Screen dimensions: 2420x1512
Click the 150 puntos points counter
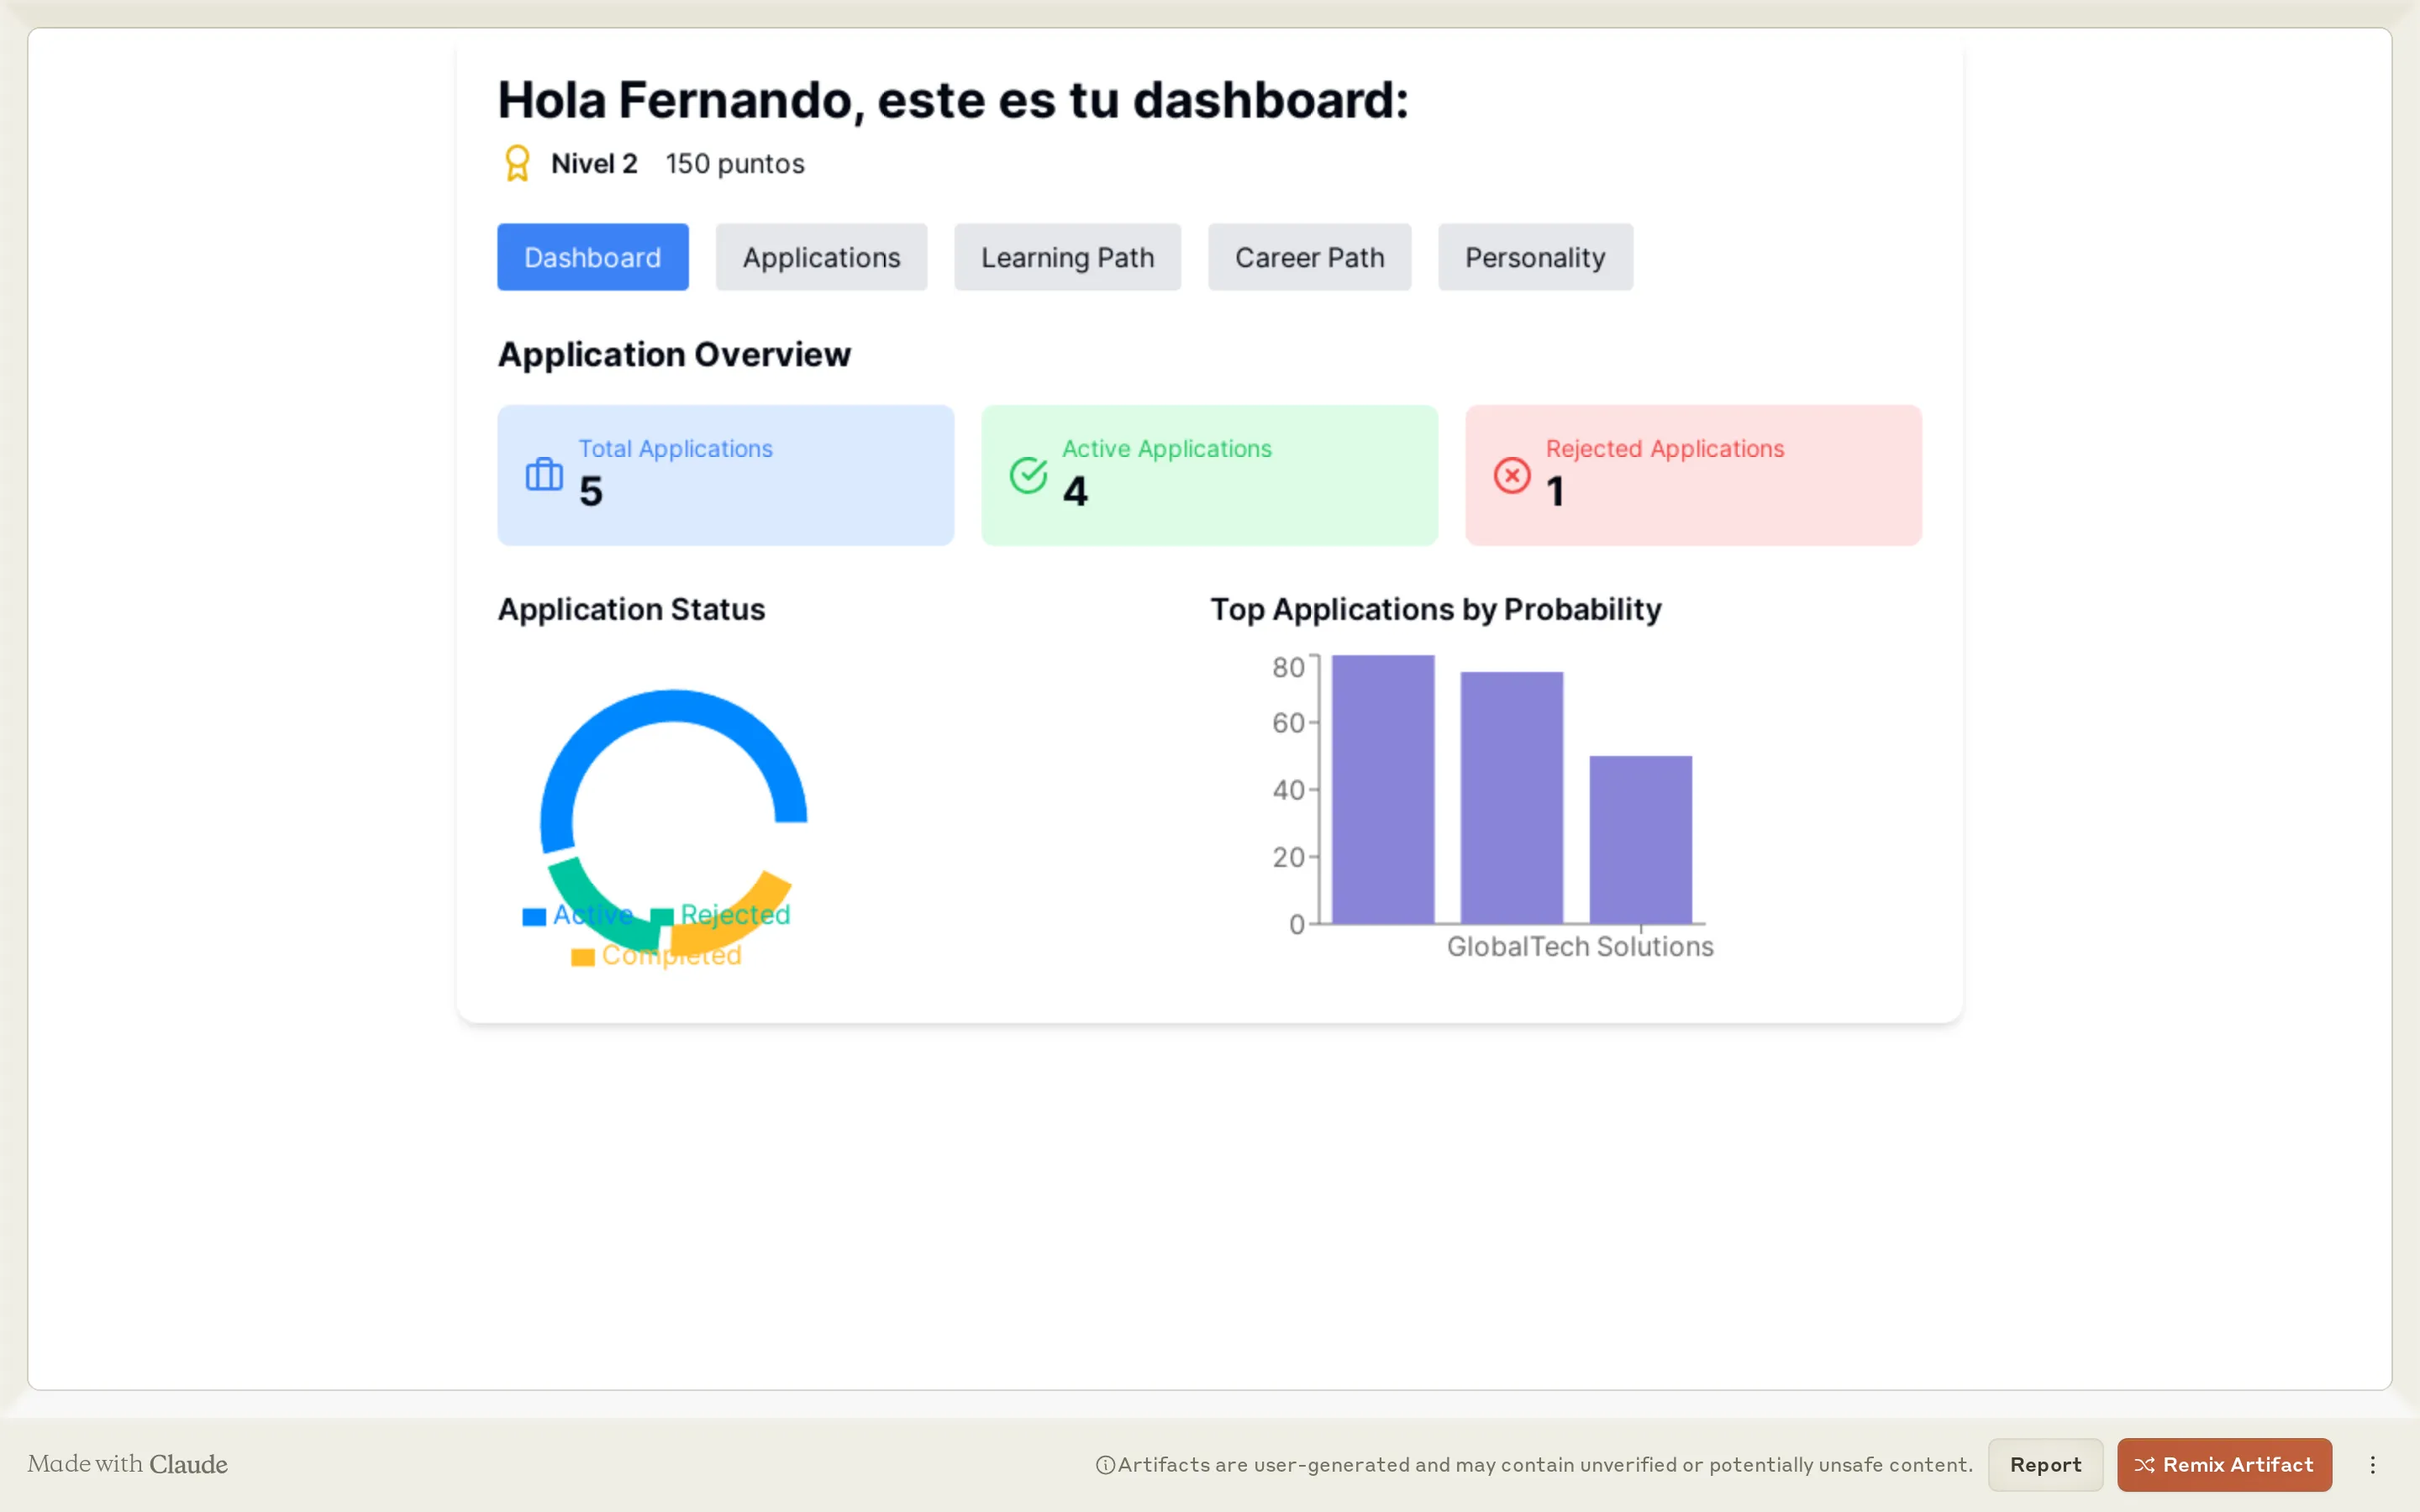[735, 164]
